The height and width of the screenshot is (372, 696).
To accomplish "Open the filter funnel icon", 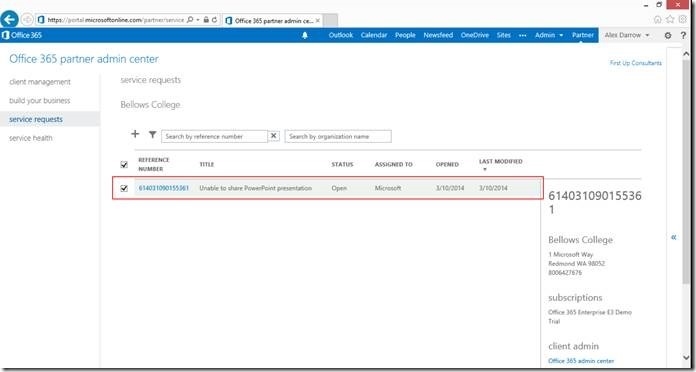I will pyautogui.click(x=152, y=135).
